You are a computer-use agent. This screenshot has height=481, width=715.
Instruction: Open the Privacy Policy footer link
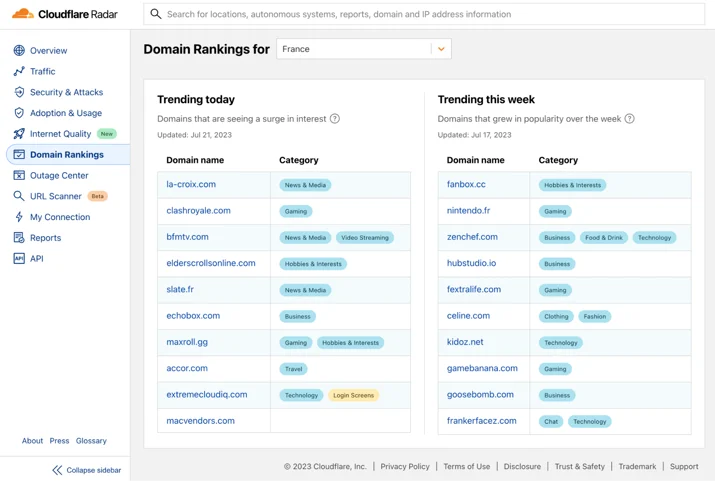click(x=405, y=466)
